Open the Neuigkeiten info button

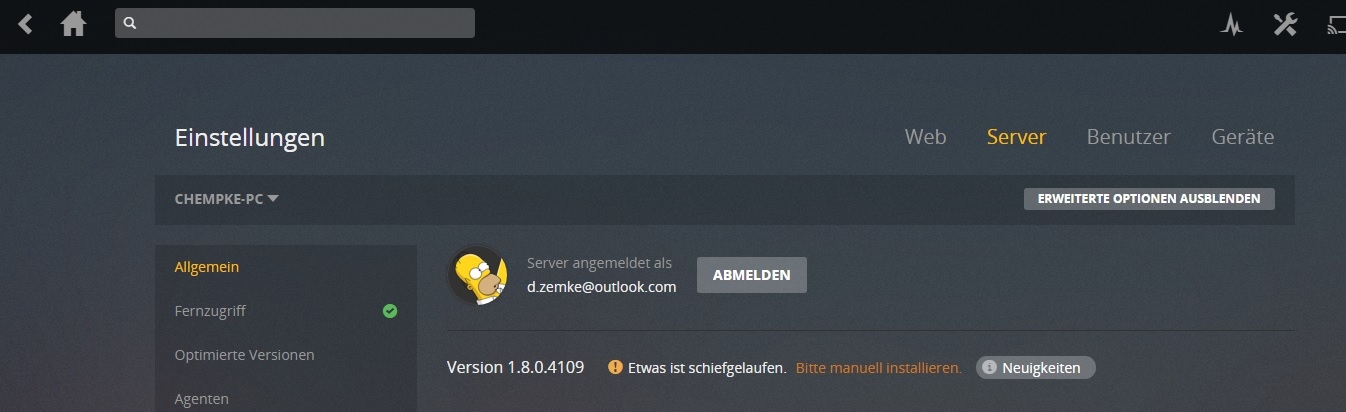(x=1036, y=368)
